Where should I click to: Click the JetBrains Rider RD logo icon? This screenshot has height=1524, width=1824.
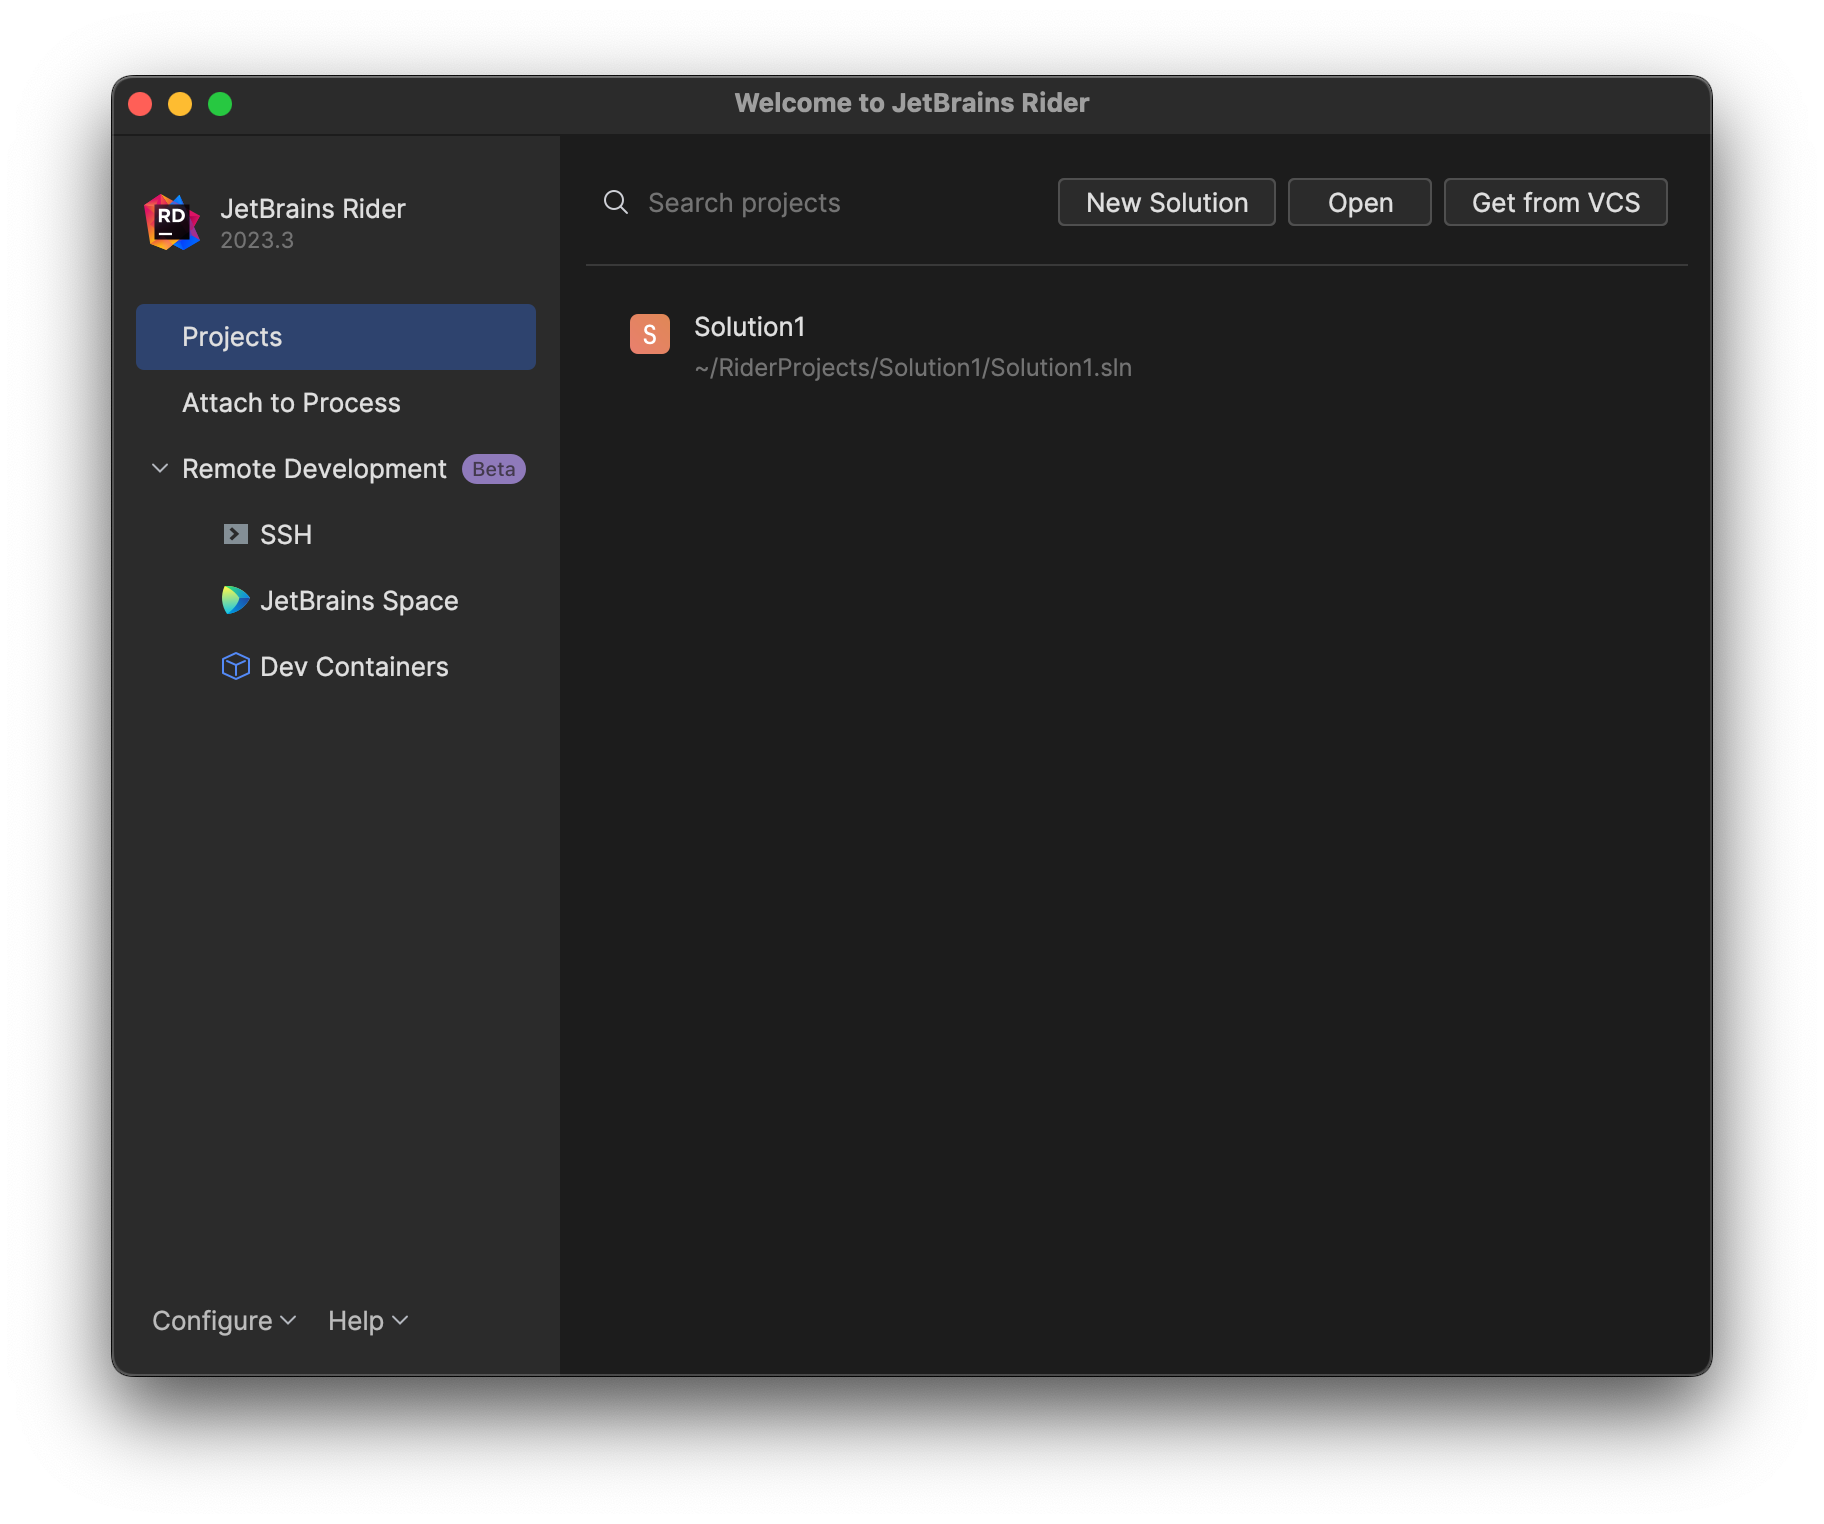[x=172, y=222]
